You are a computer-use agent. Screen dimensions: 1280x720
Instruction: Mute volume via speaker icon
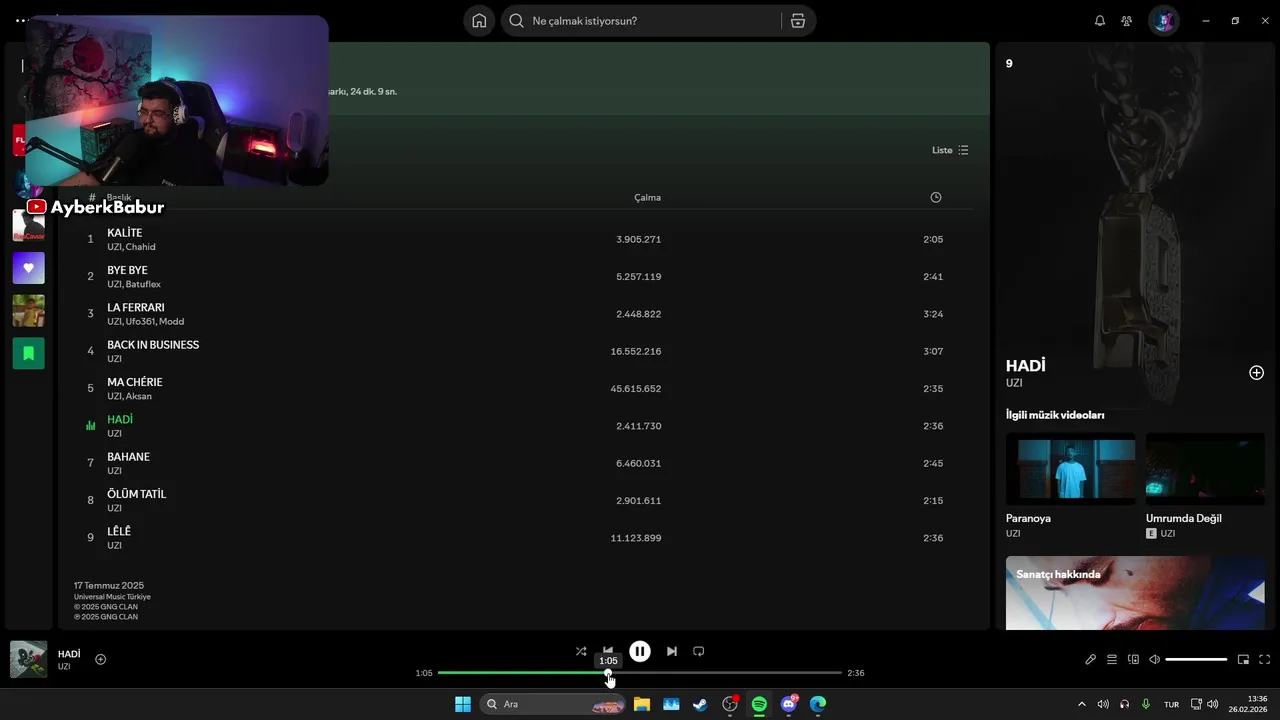(1155, 659)
